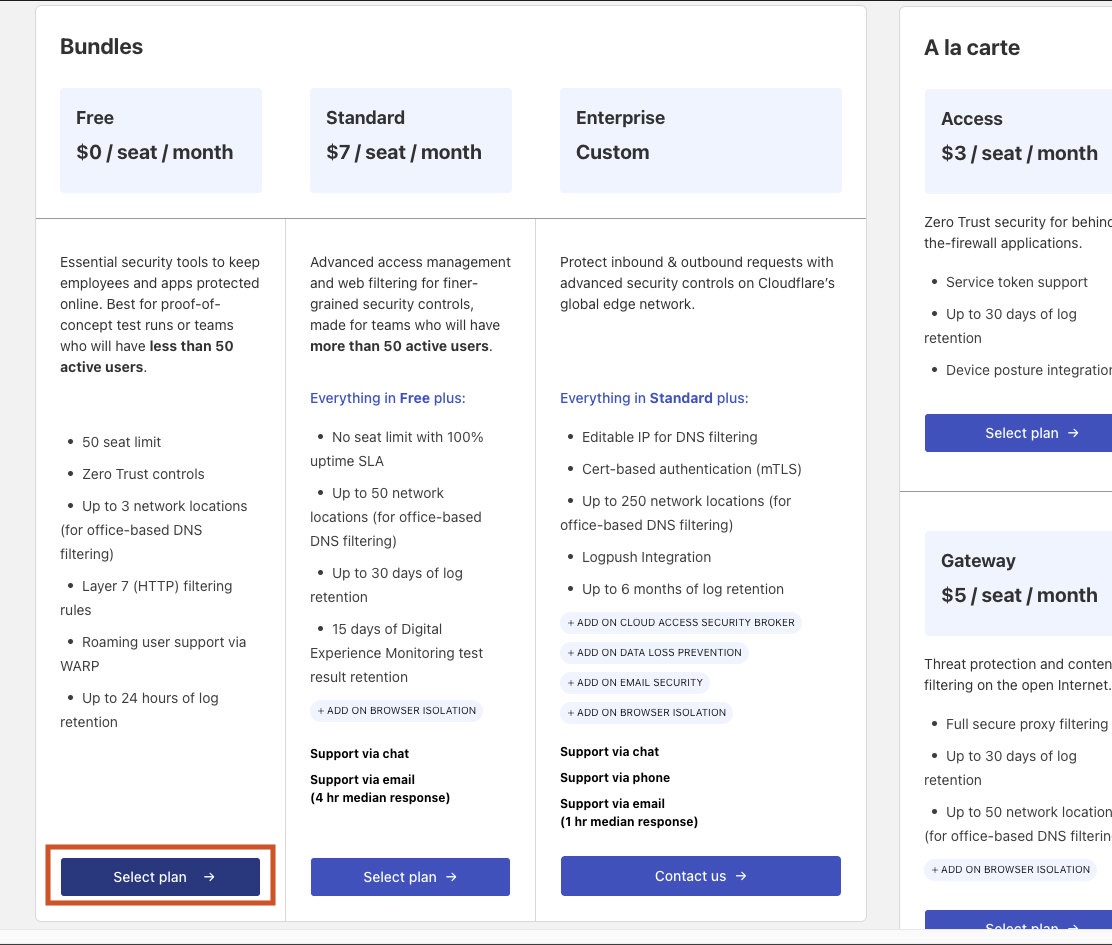This screenshot has height=945, width=1112.
Task: Follow the bold Free link in Standard column
Action: tap(414, 398)
